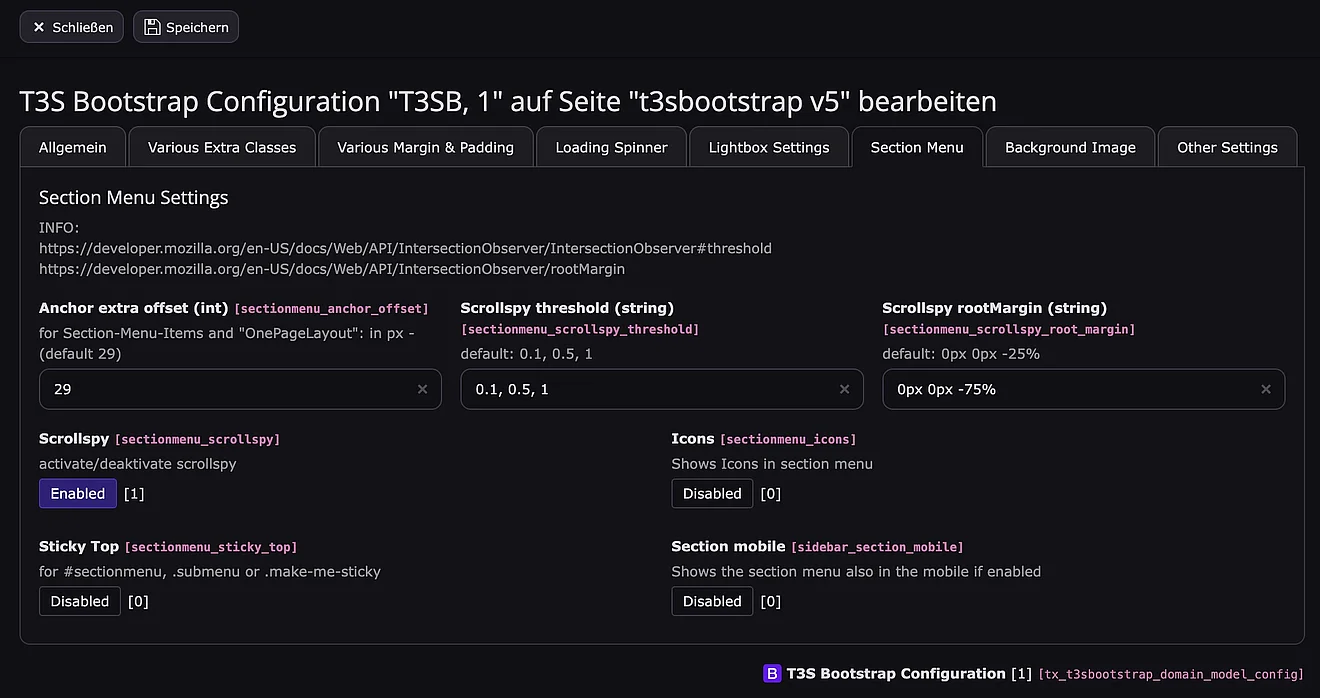This screenshot has width=1320, height=698.
Task: Open Various Margin & Padding tab
Action: click(x=425, y=147)
